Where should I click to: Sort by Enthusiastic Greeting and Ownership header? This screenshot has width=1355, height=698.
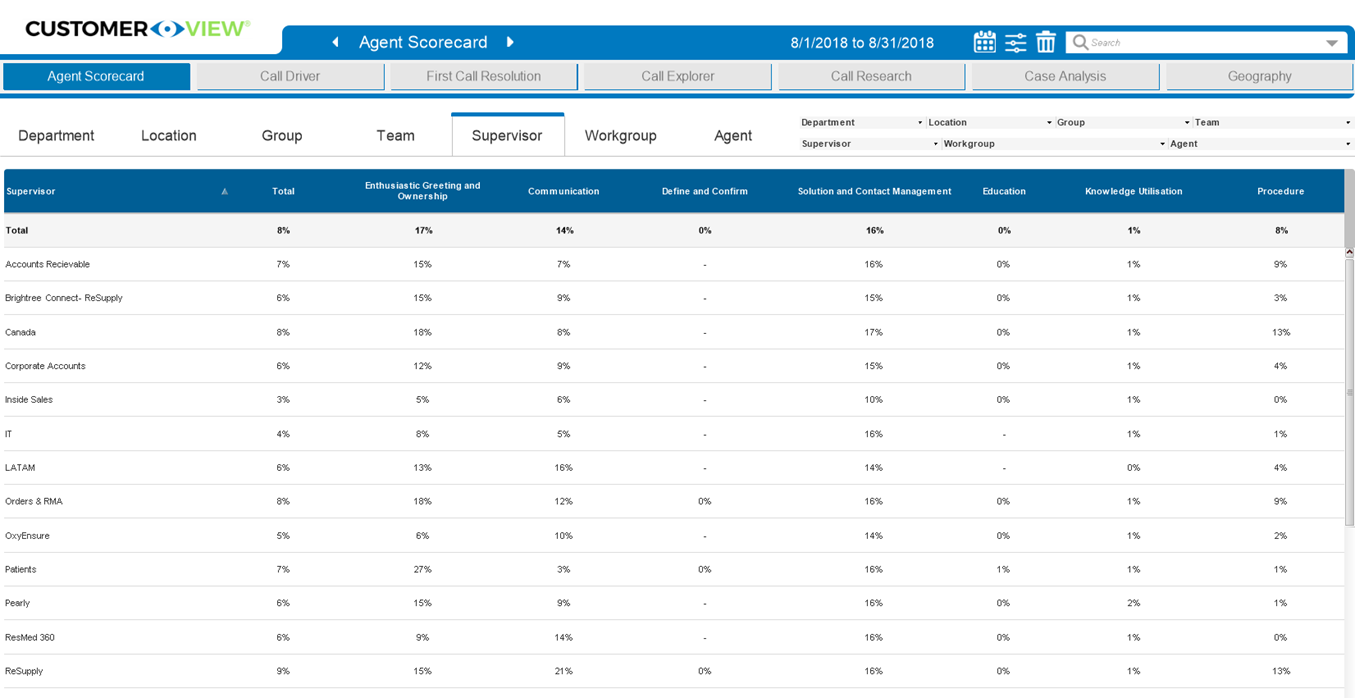click(x=422, y=191)
